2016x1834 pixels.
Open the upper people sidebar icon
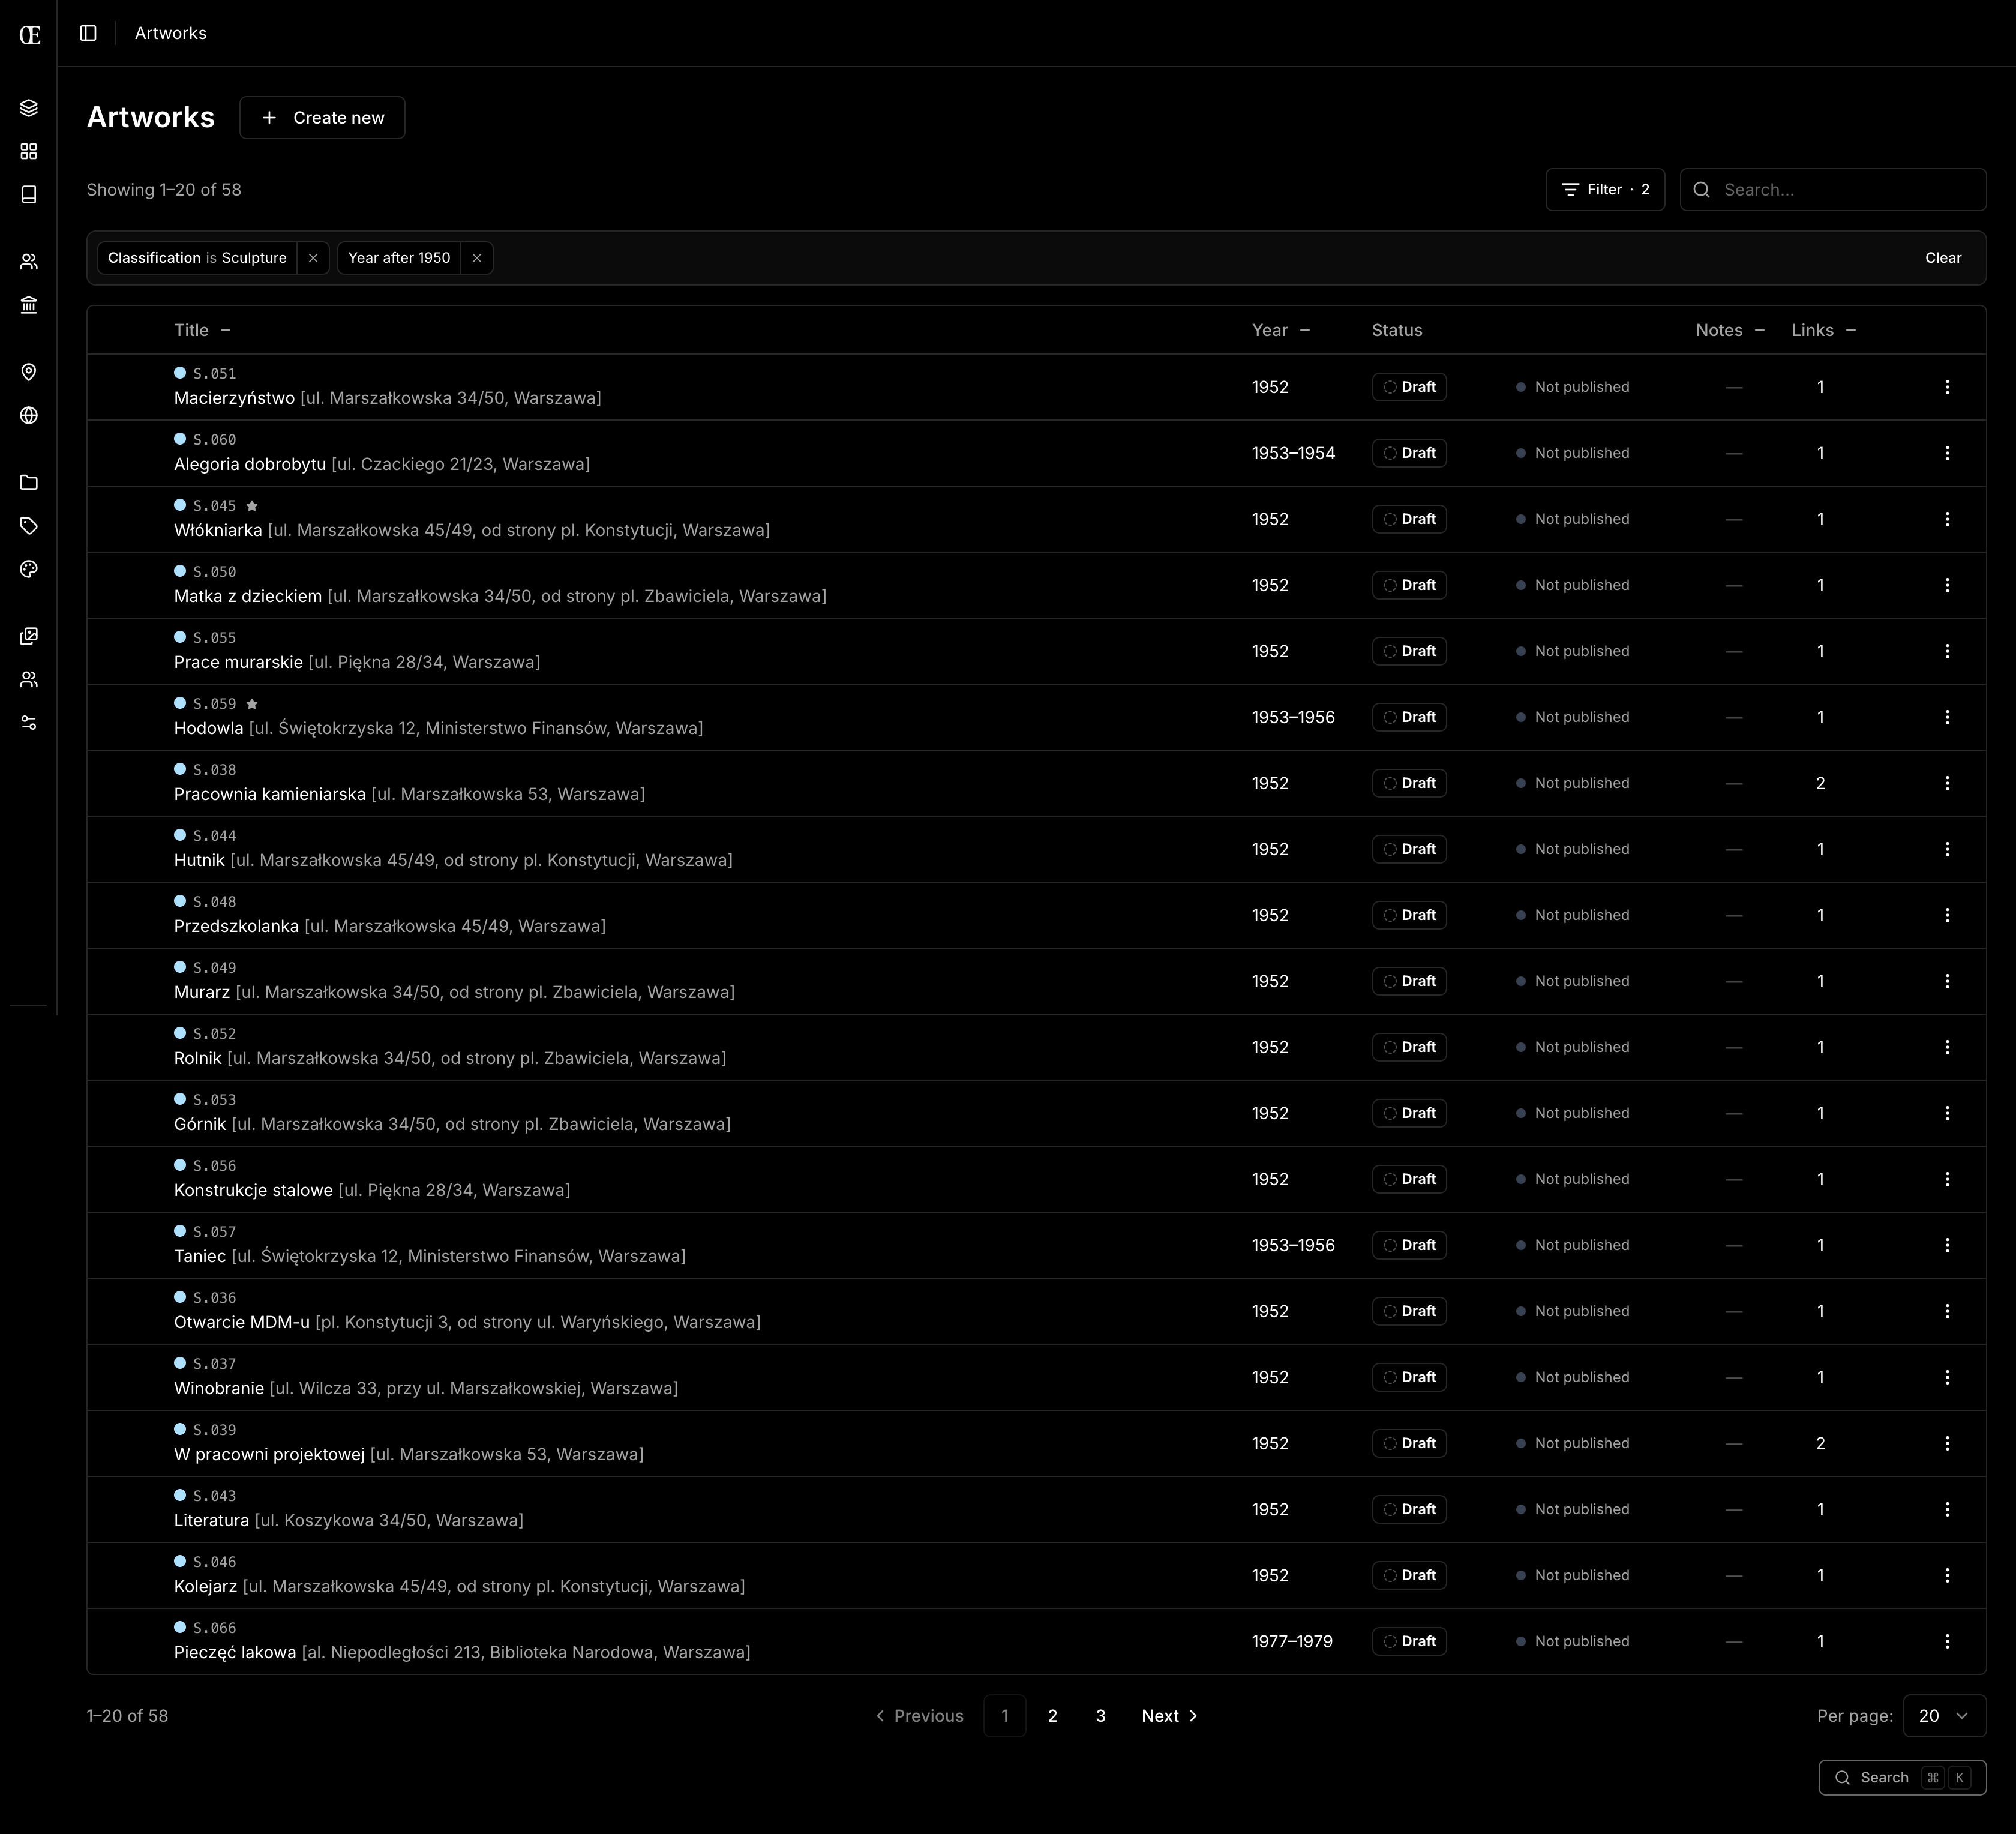[x=29, y=262]
